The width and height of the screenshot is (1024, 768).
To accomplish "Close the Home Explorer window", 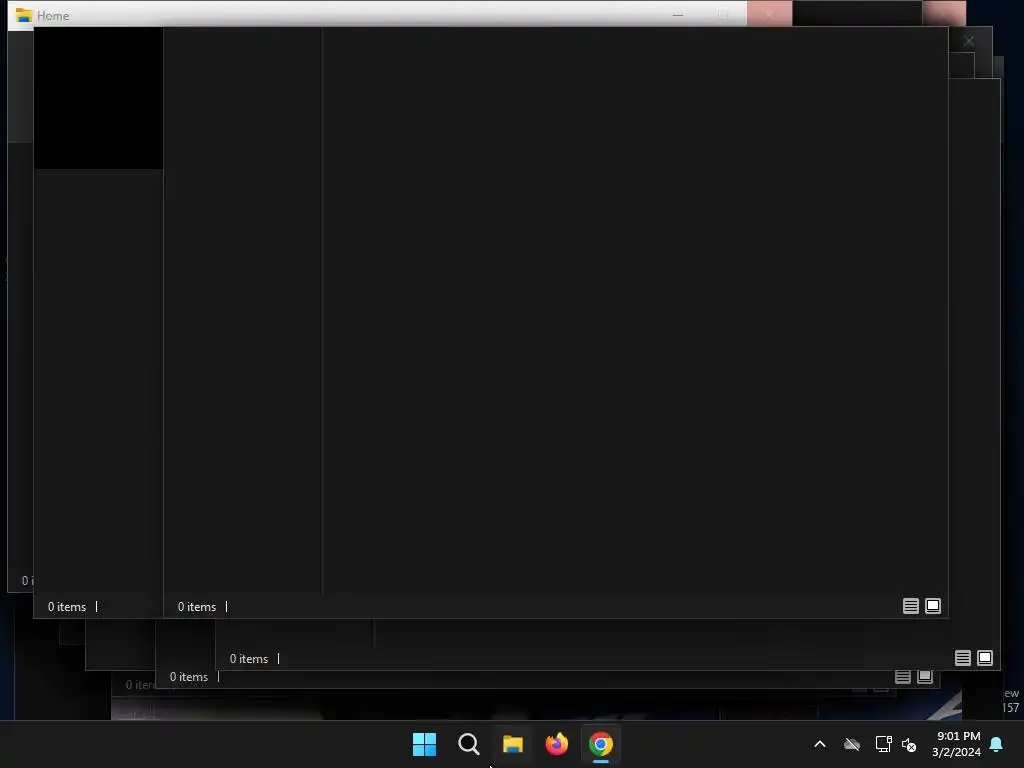I will 769,14.
